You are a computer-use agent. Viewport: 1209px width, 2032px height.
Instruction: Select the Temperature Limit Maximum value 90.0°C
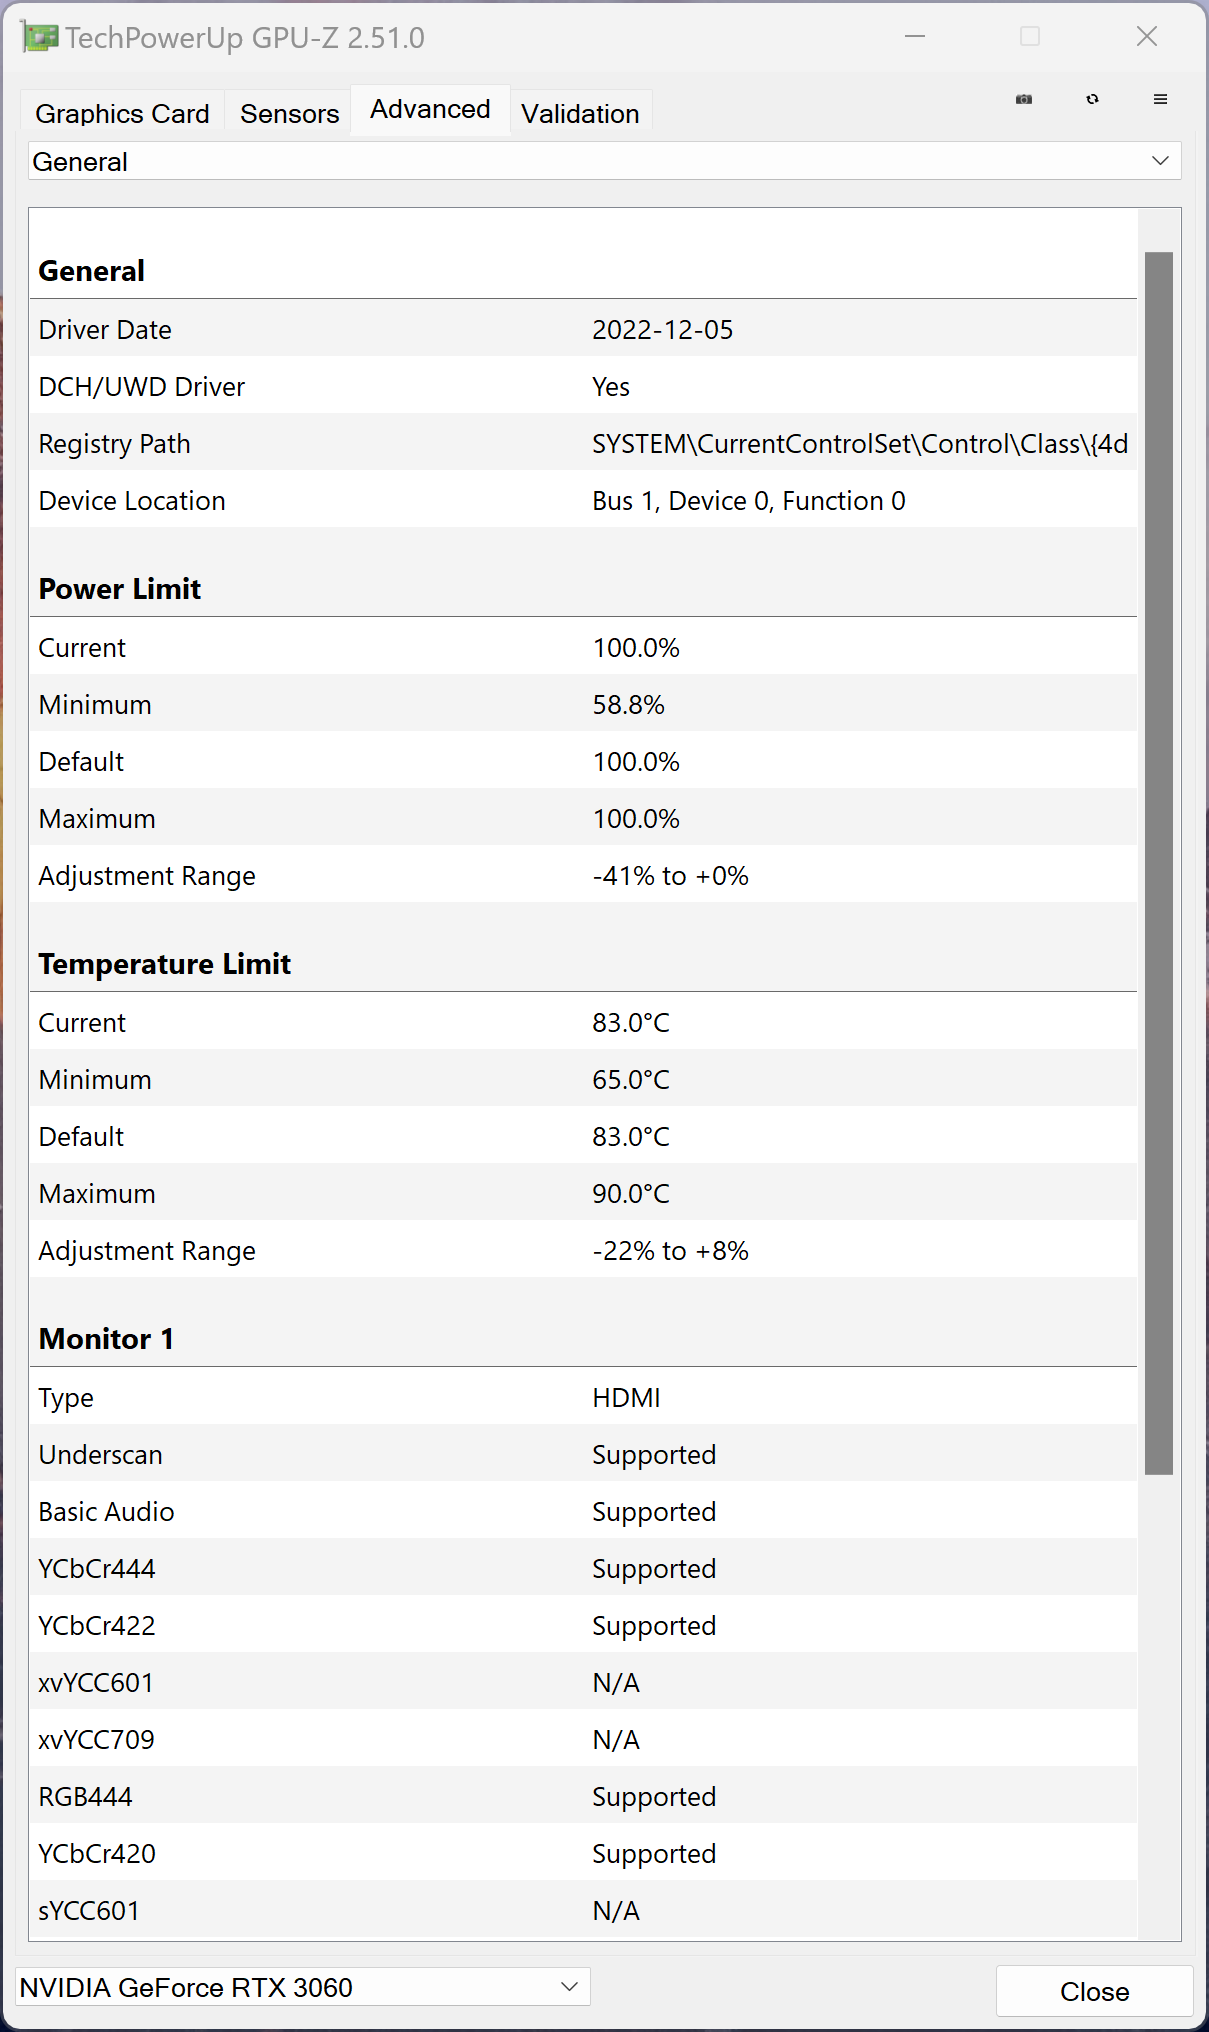pos(631,1194)
